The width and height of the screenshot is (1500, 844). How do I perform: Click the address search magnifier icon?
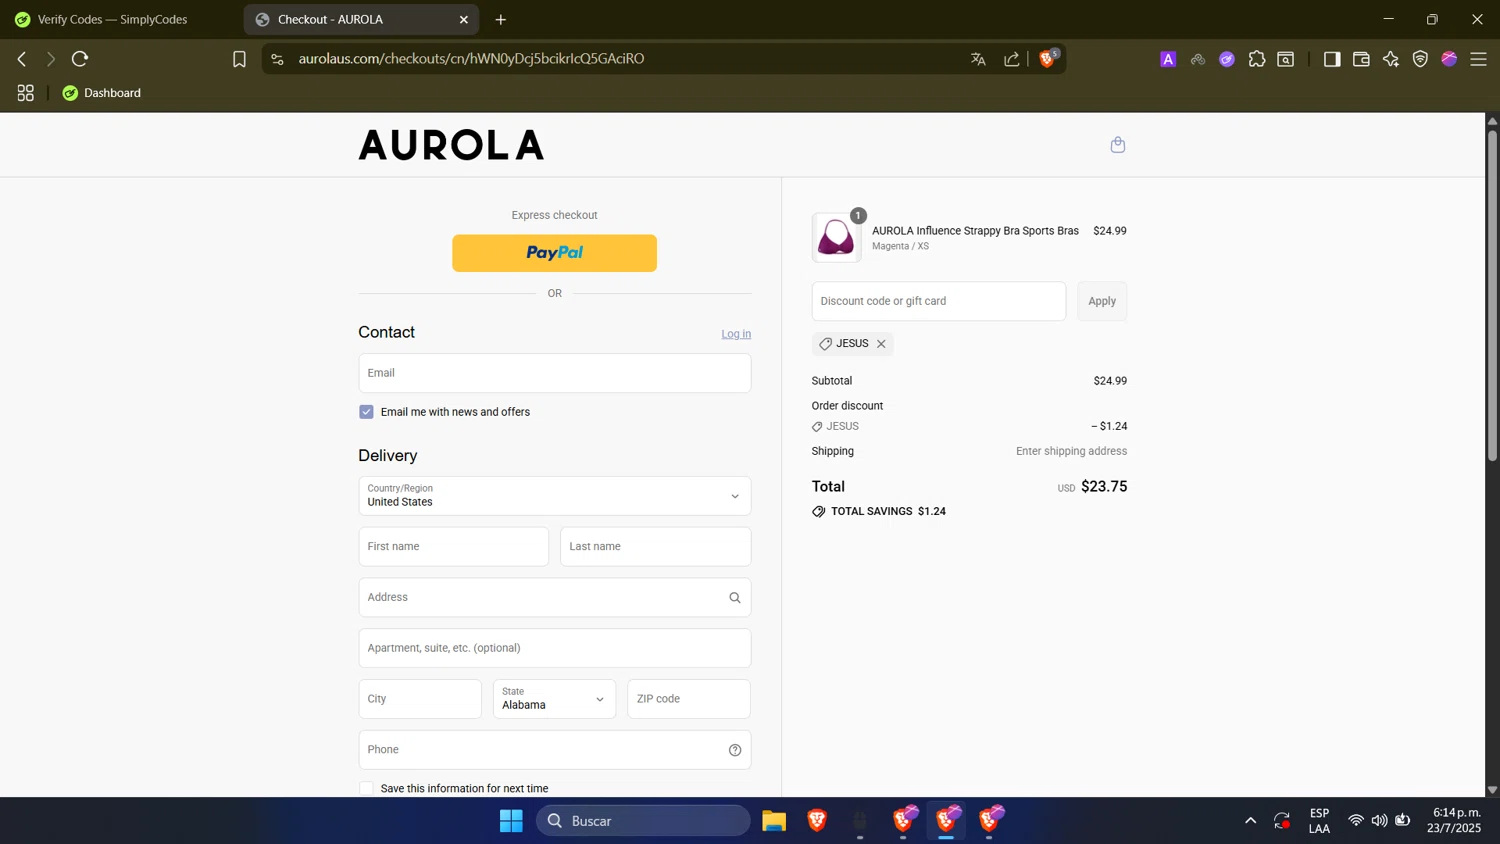point(735,598)
